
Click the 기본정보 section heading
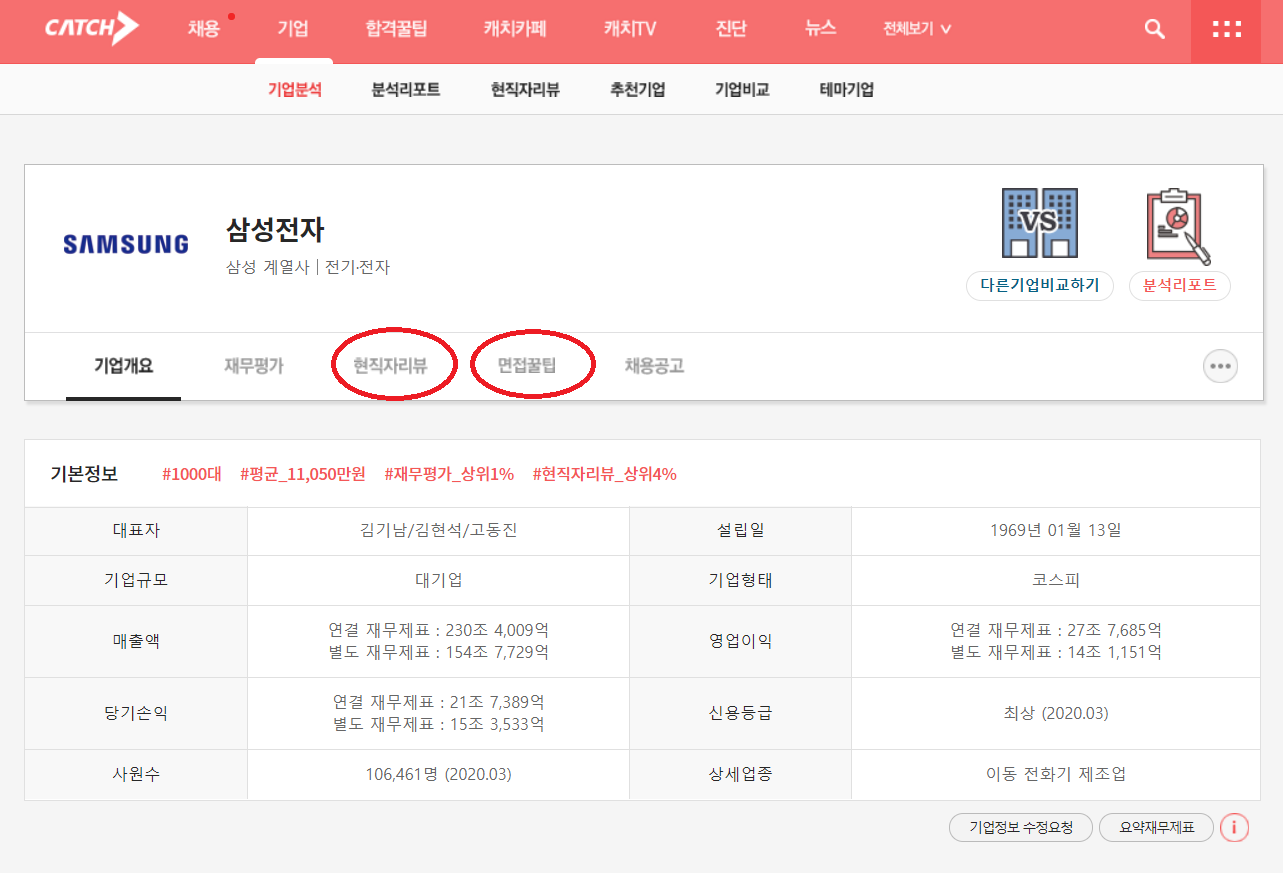pyautogui.click(x=84, y=474)
